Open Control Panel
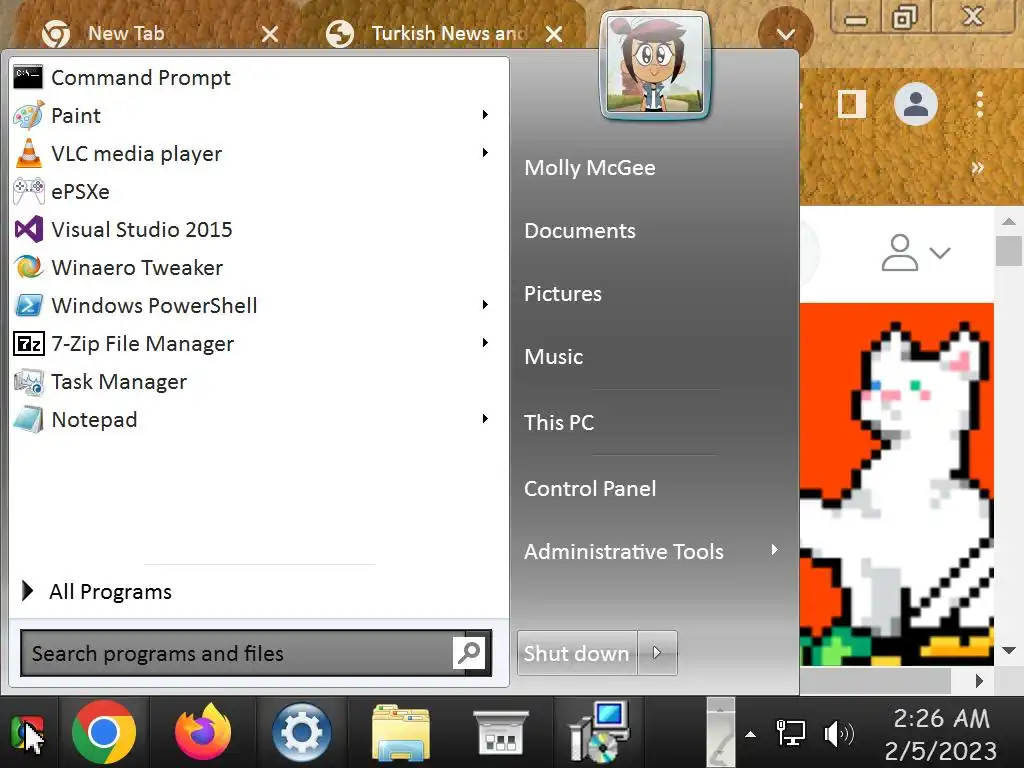This screenshot has height=768, width=1024. [x=590, y=488]
